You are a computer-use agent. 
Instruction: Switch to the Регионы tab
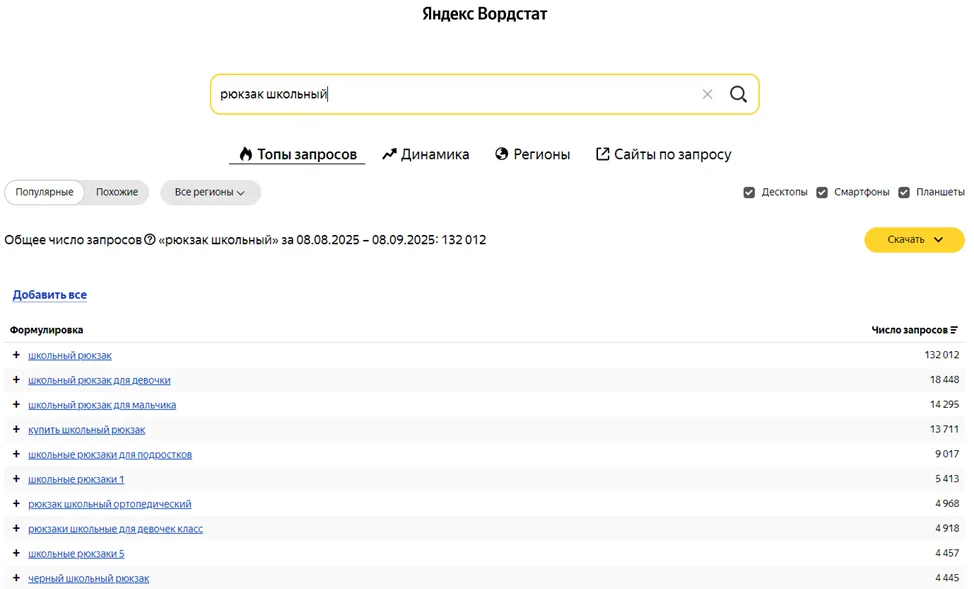[532, 154]
